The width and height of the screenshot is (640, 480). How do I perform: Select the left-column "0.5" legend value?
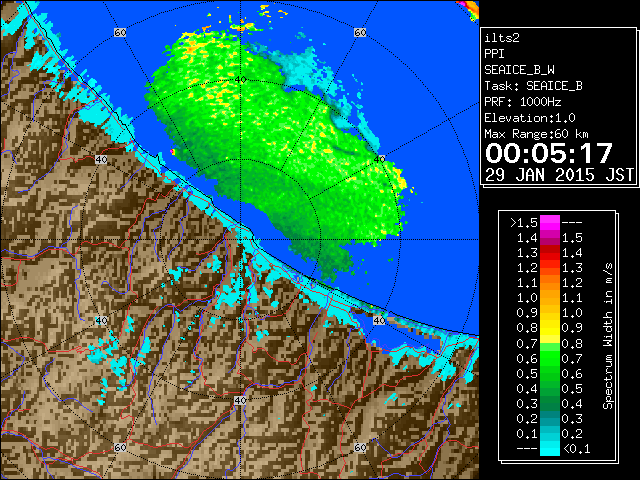tap(527, 373)
